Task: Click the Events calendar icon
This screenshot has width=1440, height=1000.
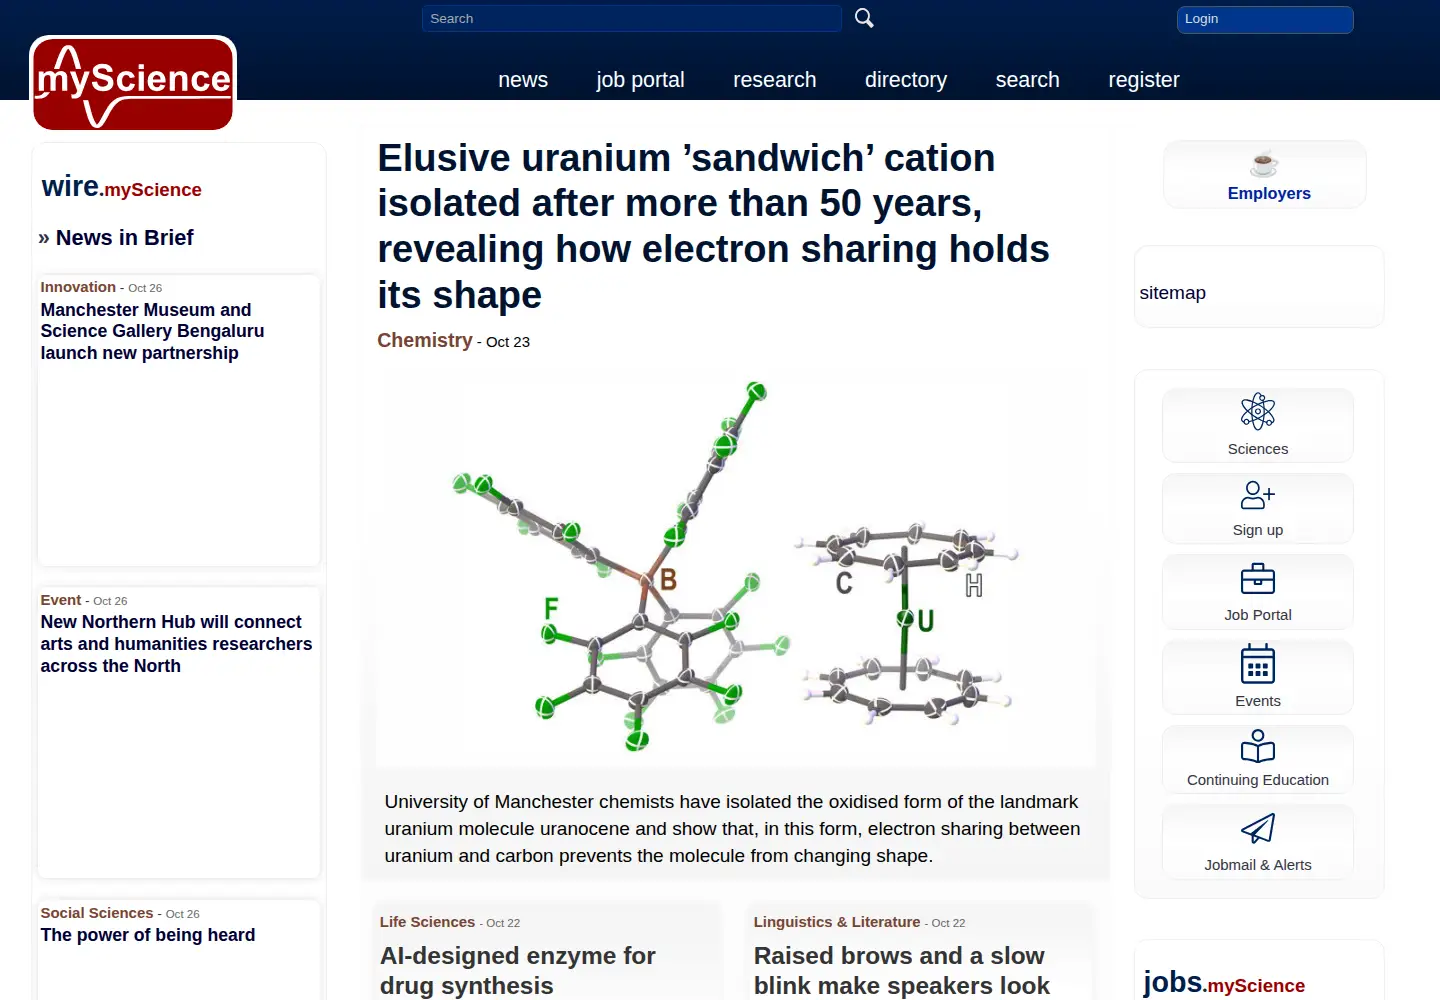Action: 1258,664
